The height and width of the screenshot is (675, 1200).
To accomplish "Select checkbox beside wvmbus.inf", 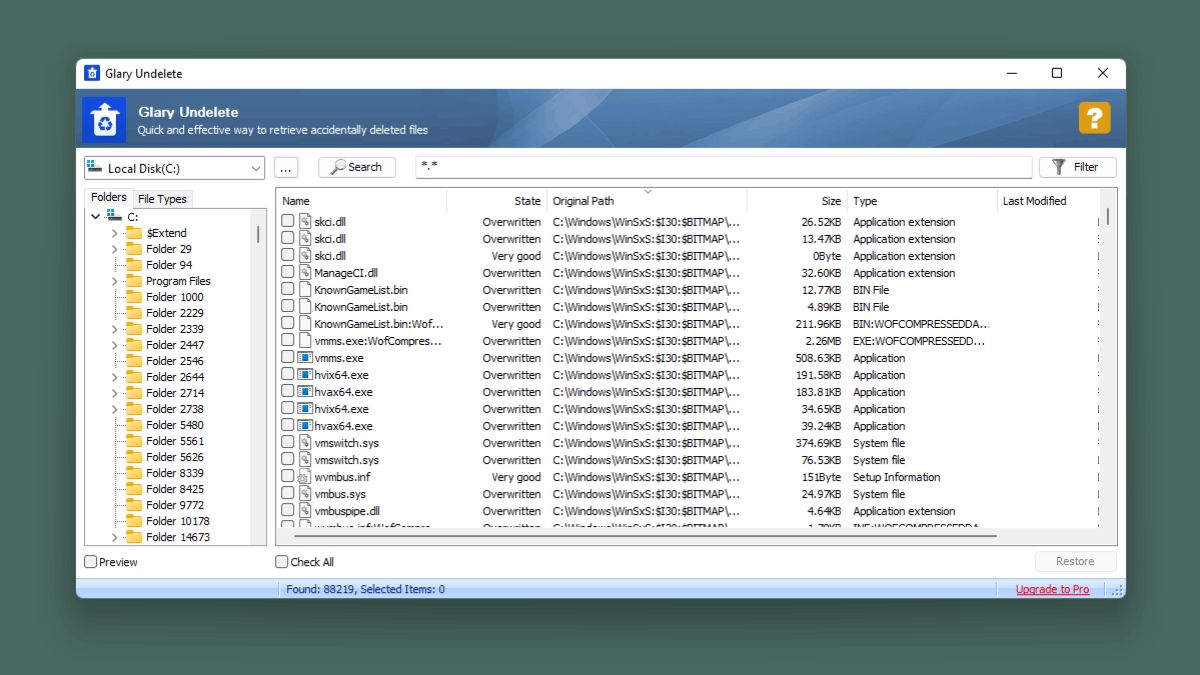I will click(x=288, y=477).
